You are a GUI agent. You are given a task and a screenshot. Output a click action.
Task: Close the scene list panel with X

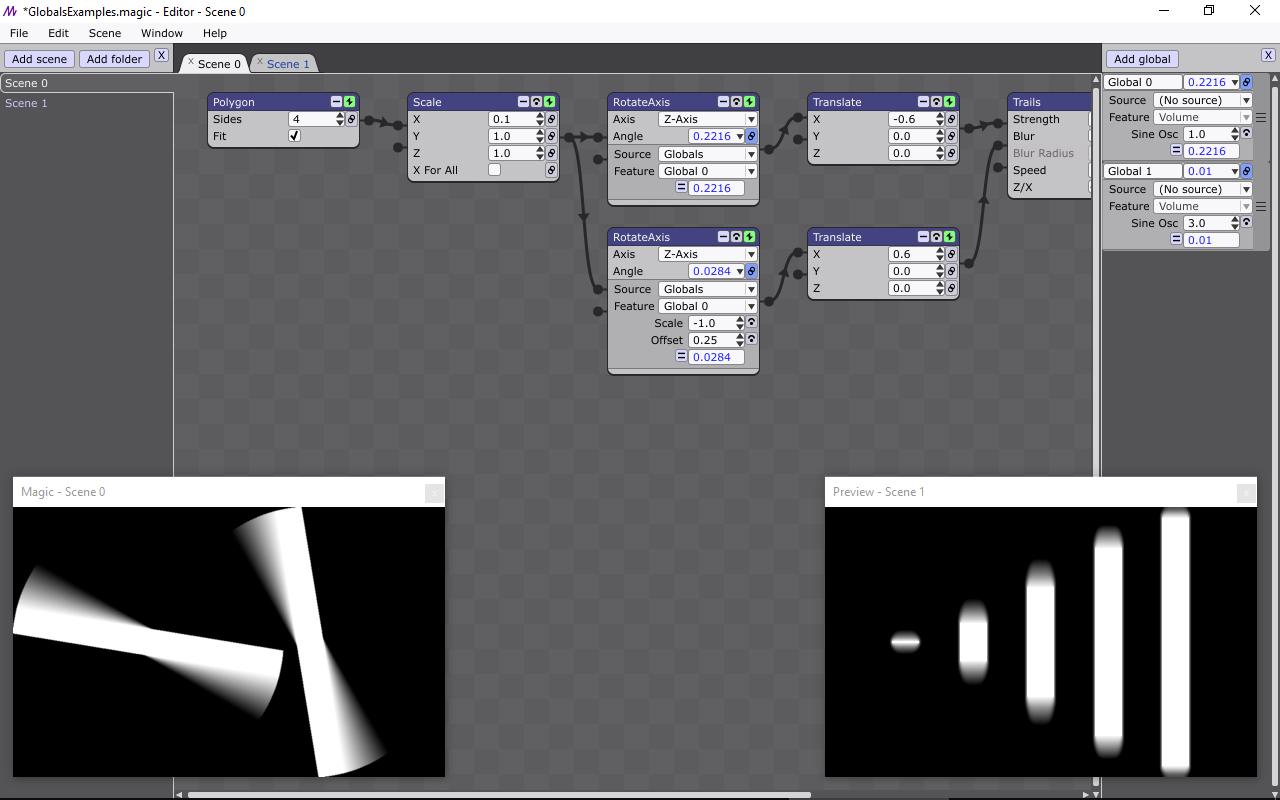click(161, 56)
